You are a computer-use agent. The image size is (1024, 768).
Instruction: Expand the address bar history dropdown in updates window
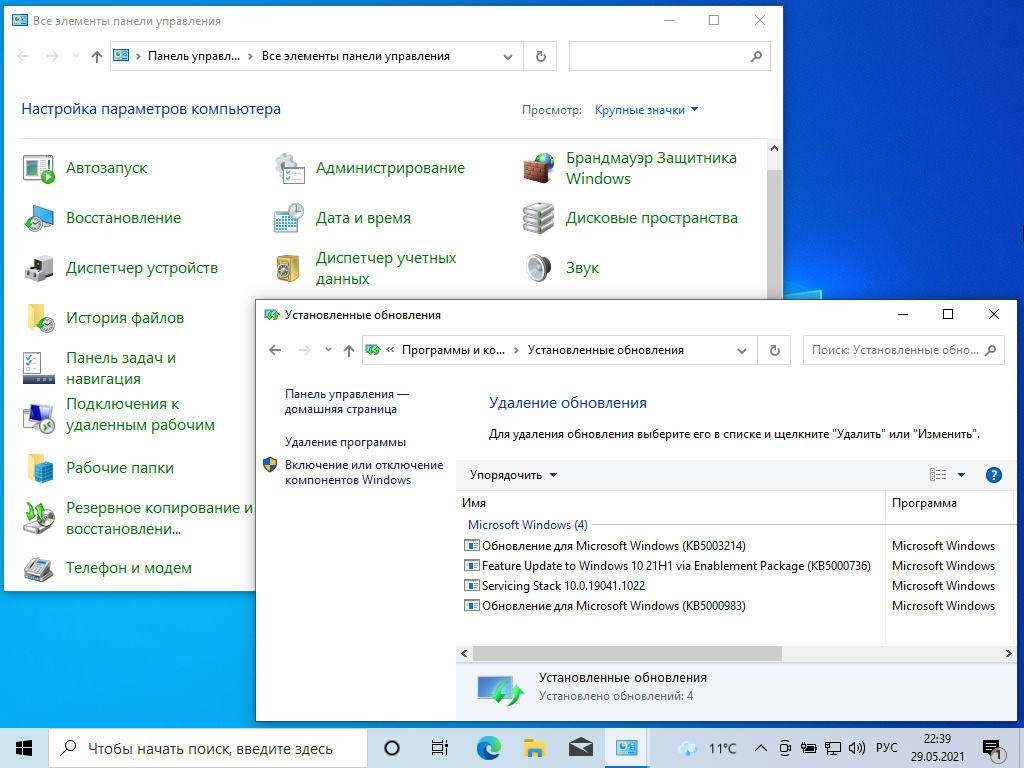pos(741,351)
